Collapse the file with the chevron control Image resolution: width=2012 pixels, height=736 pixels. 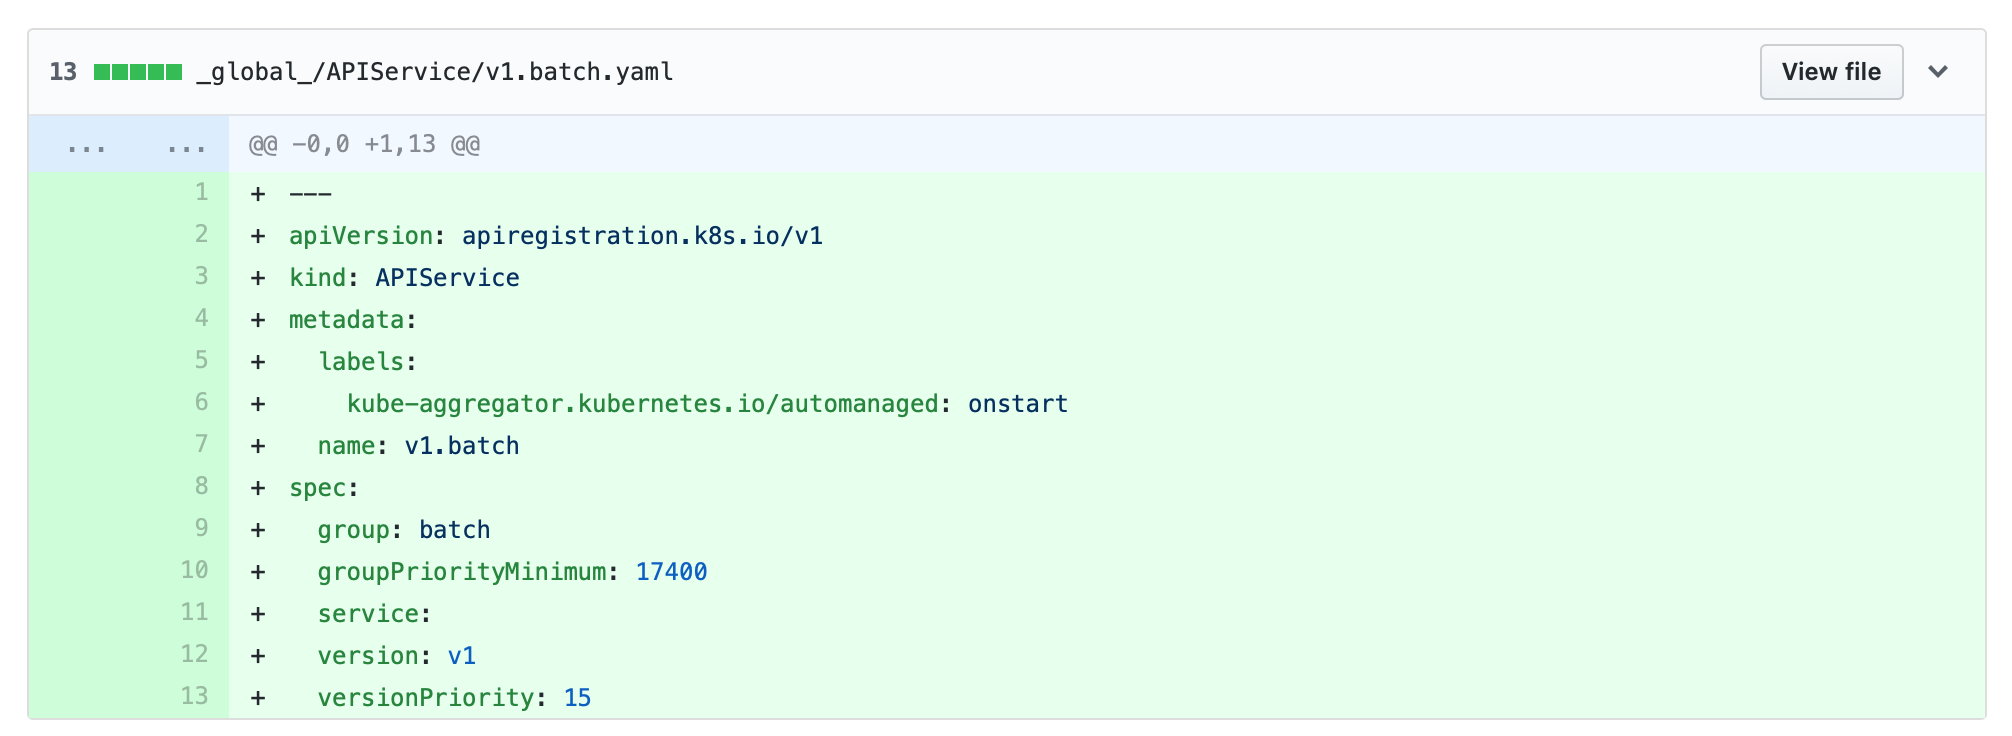1939,71
